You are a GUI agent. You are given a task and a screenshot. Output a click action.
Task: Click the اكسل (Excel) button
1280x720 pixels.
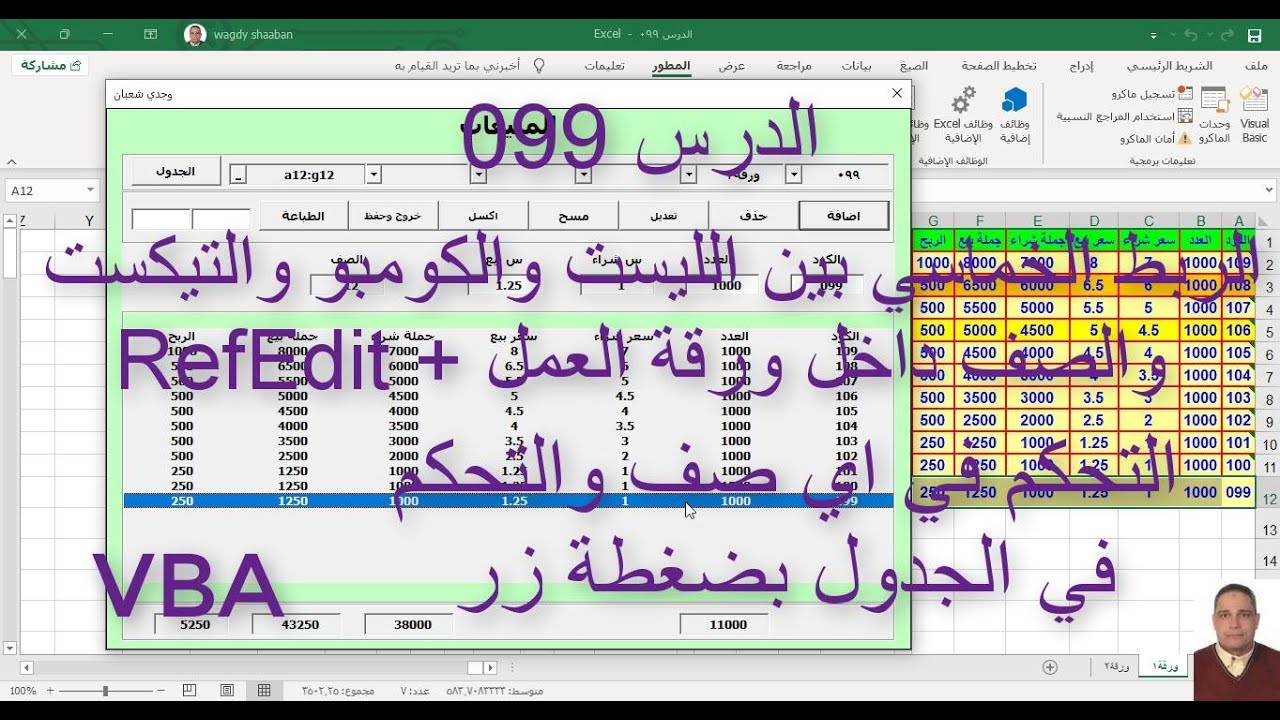[x=484, y=216]
